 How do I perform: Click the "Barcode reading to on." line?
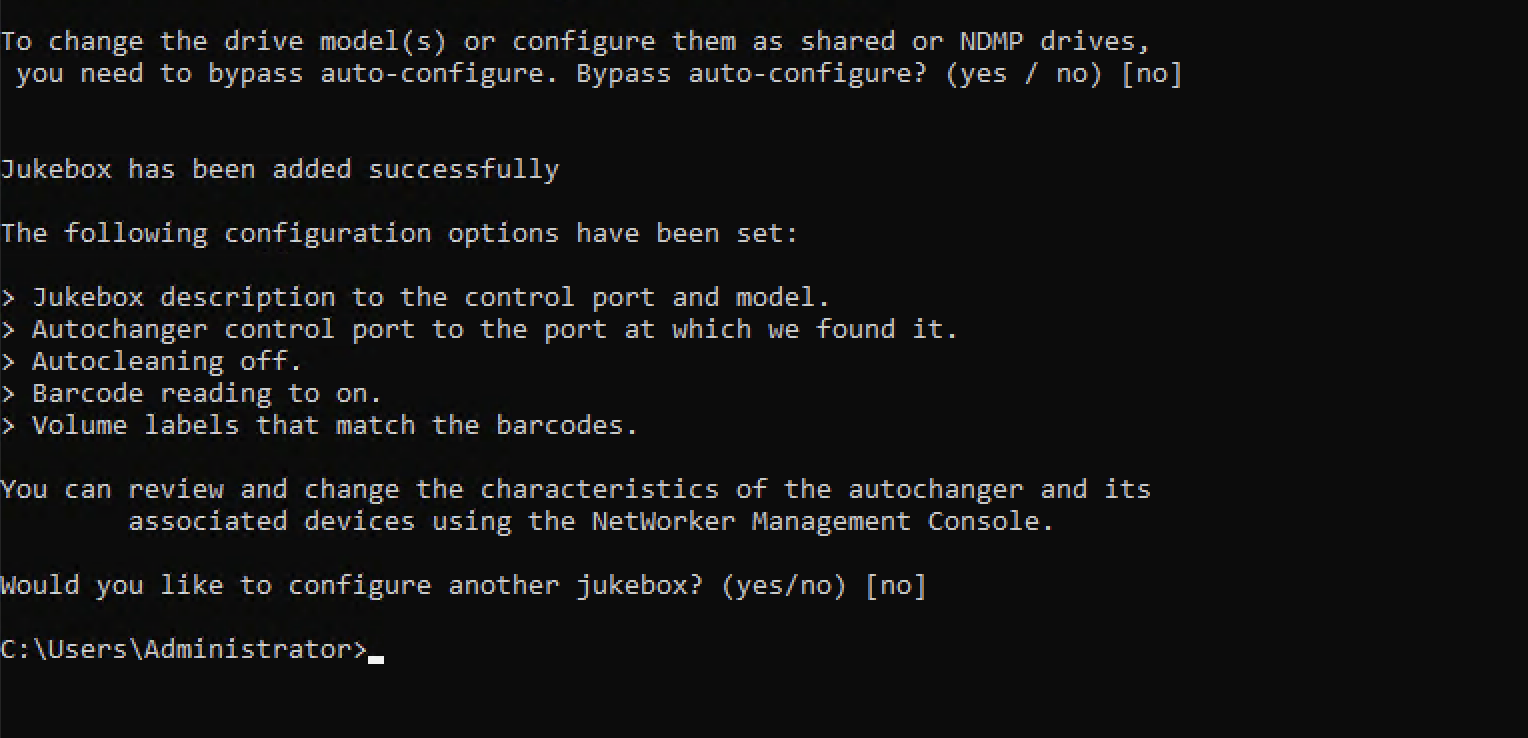point(206,393)
